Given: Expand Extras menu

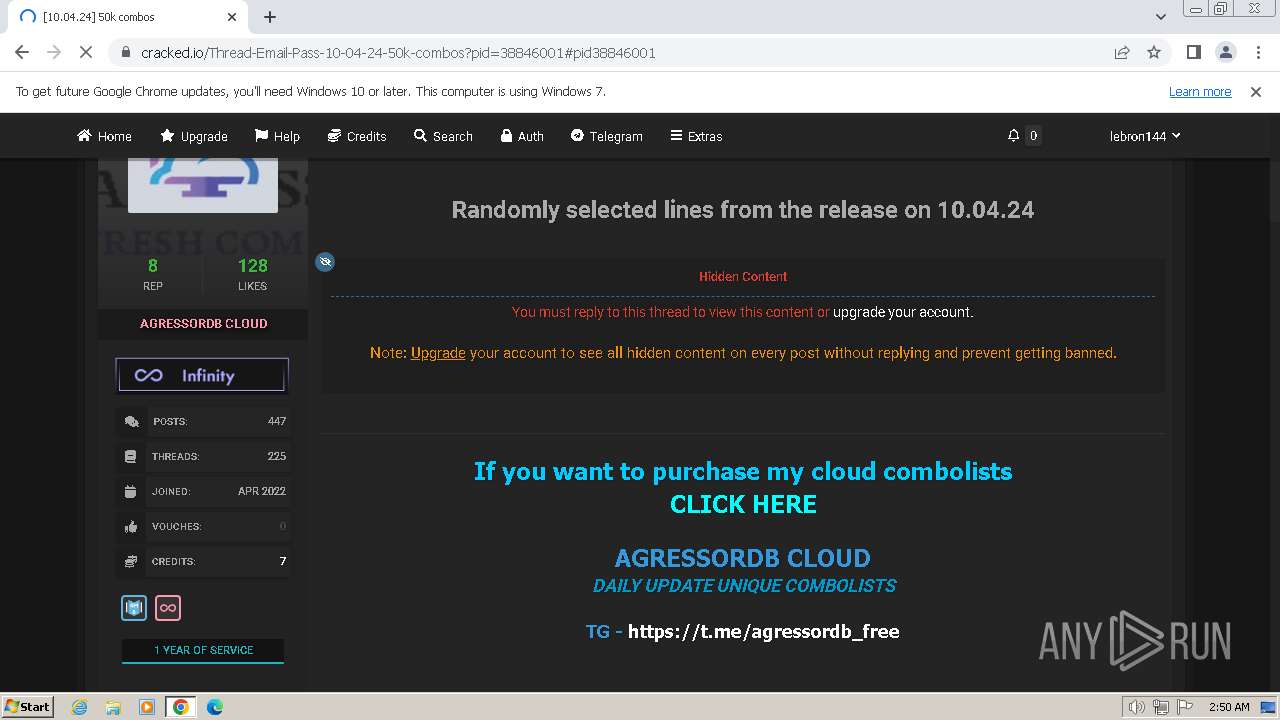Looking at the screenshot, I should tap(696, 136).
